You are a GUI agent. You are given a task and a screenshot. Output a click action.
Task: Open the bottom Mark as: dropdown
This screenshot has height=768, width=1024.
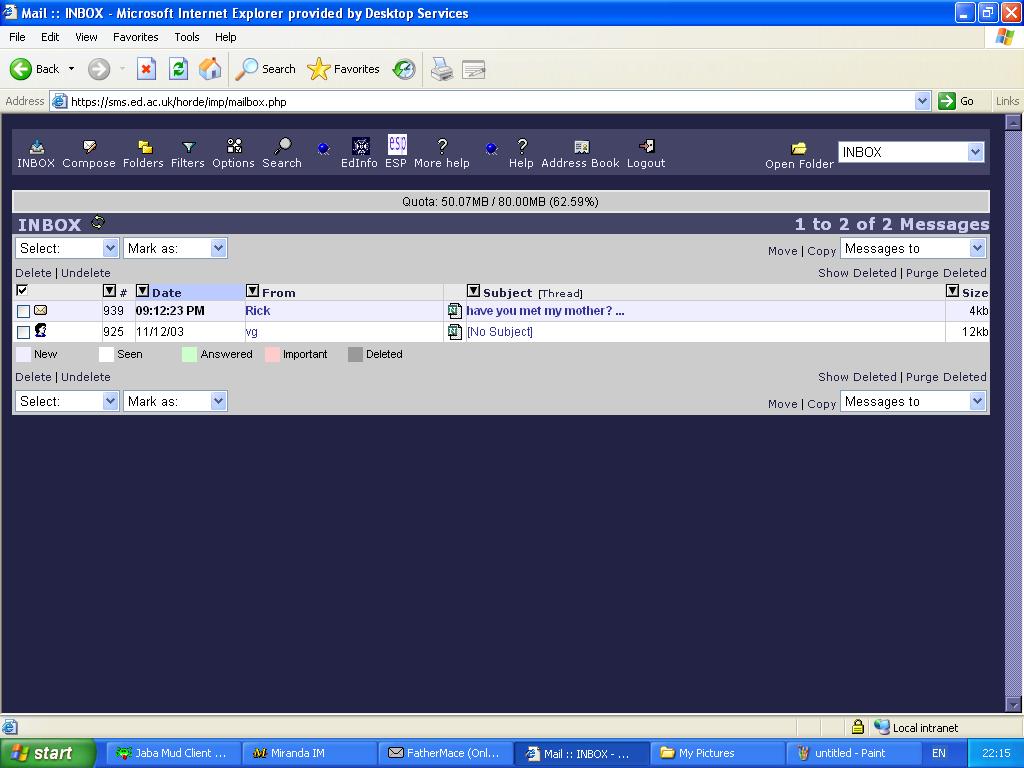coord(175,401)
